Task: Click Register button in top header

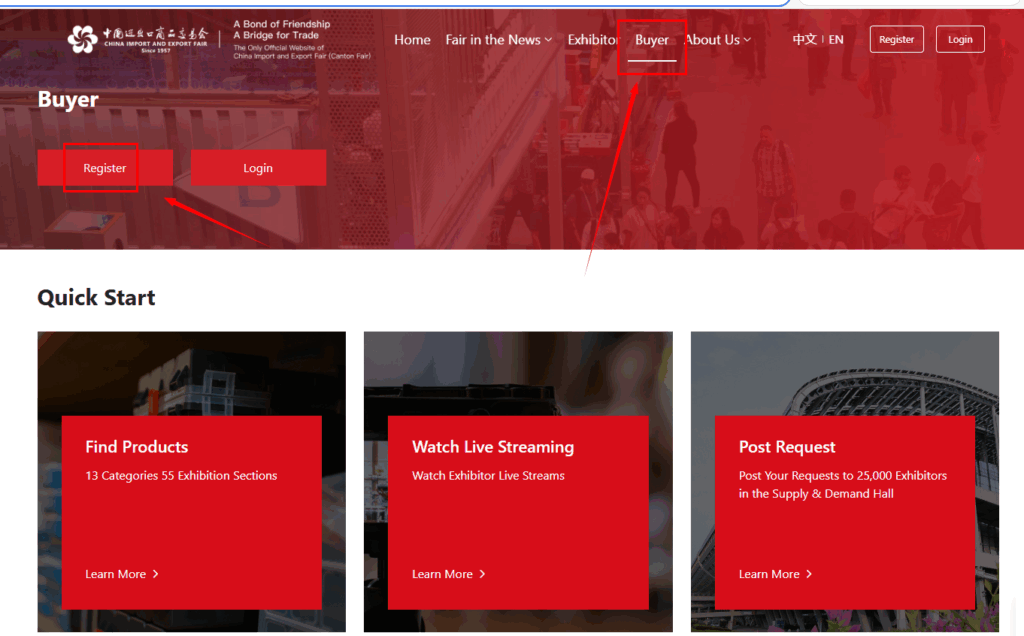Action: [x=896, y=39]
